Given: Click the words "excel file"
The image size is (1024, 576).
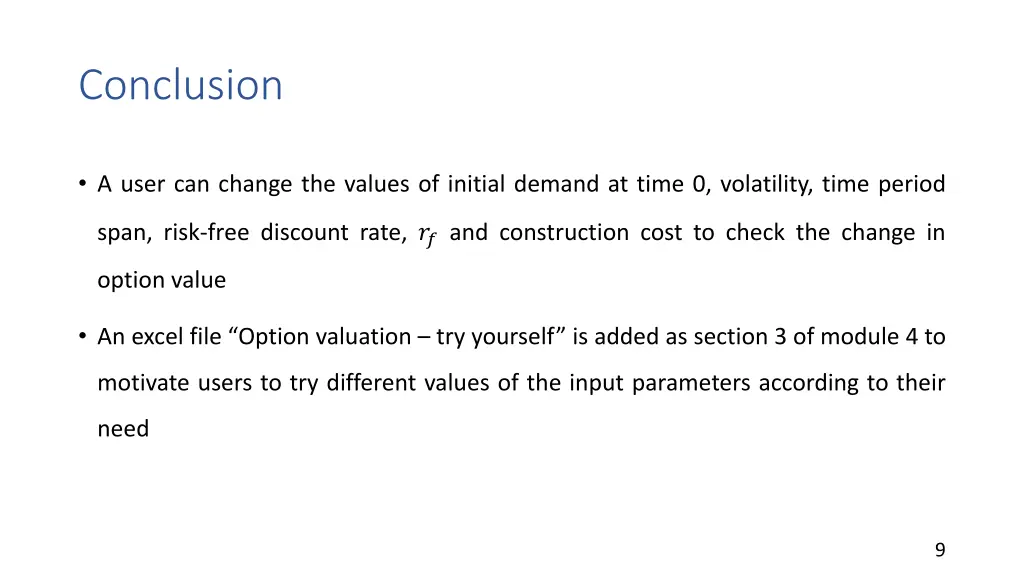Looking at the screenshot, I should coord(176,337).
